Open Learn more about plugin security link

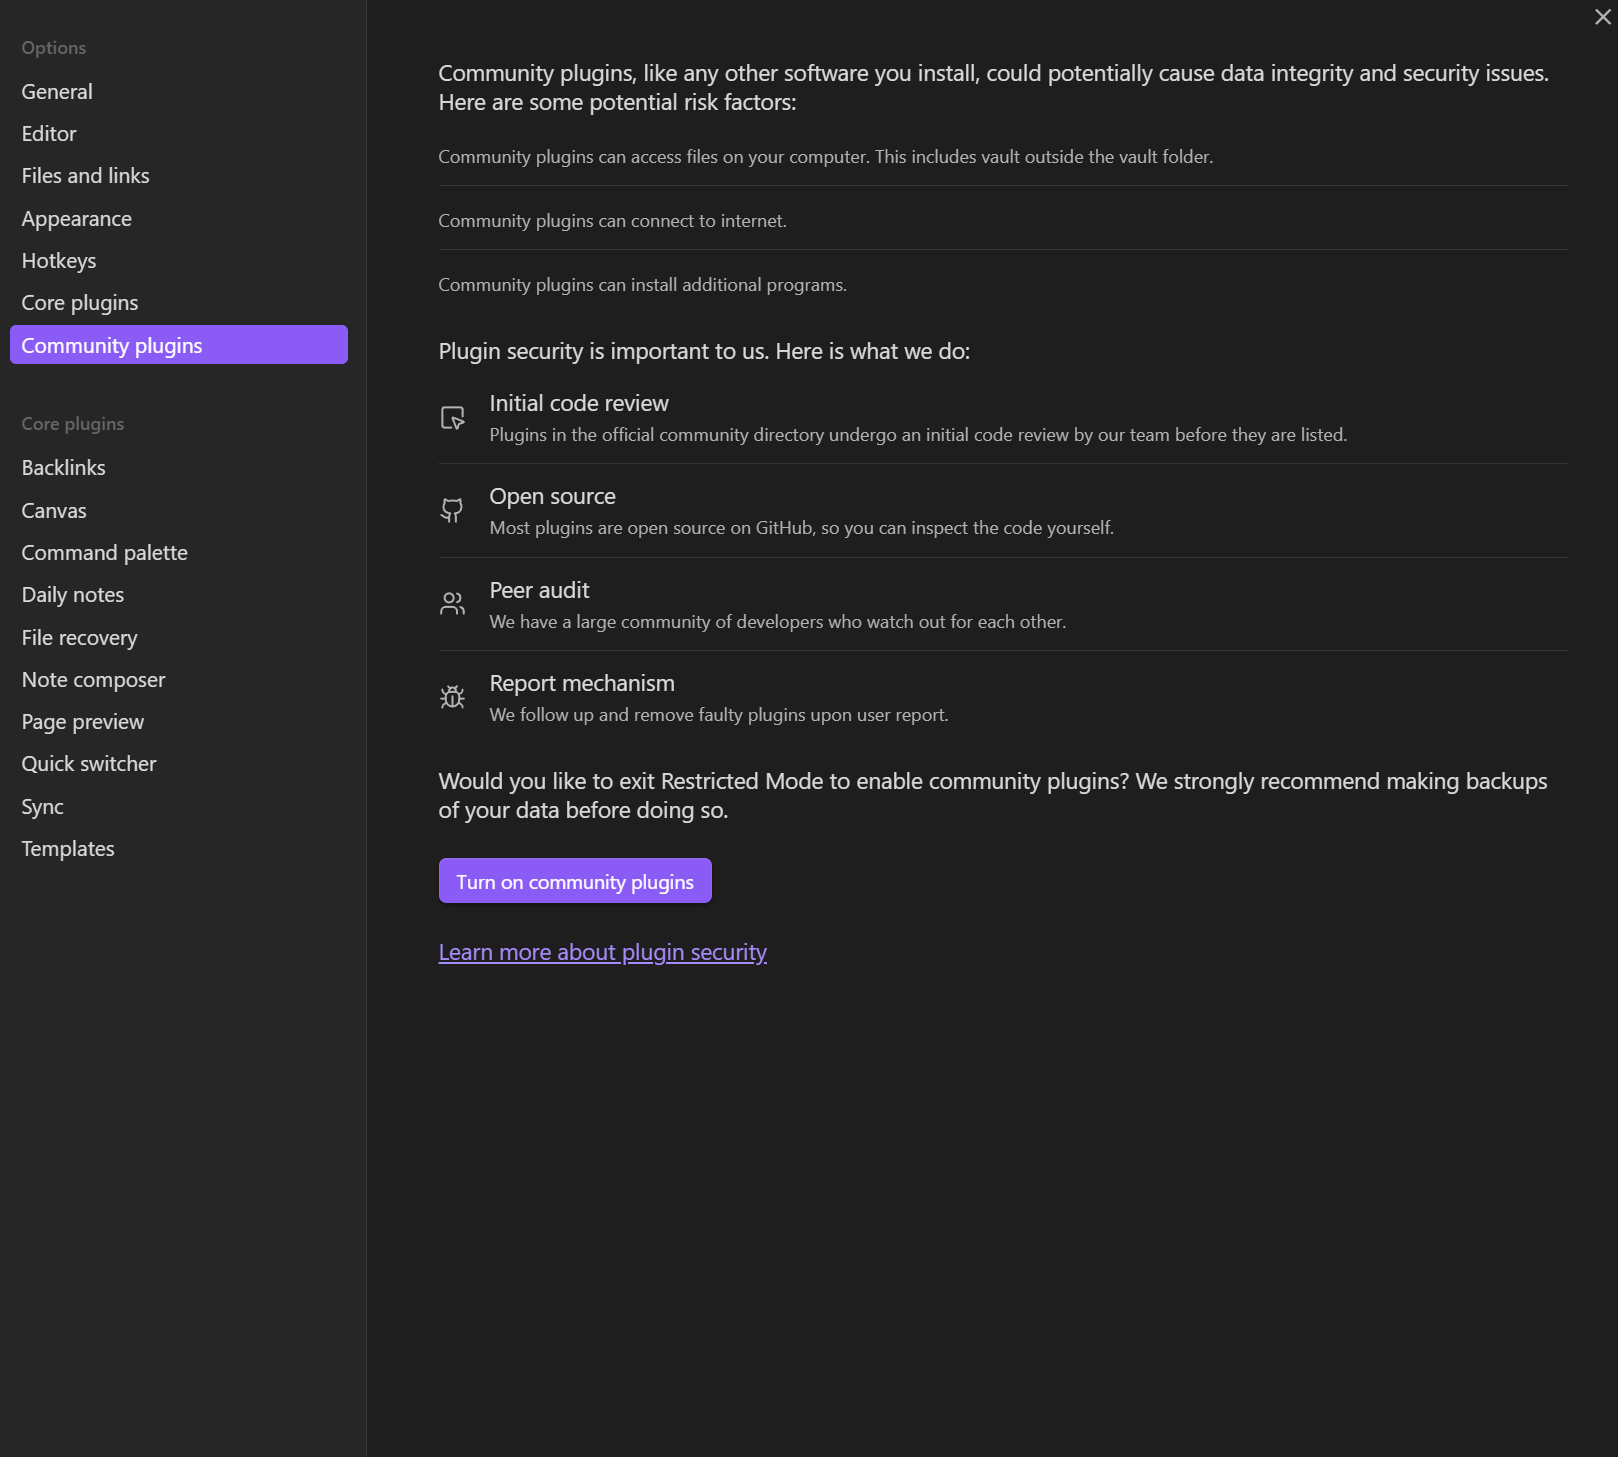click(602, 952)
